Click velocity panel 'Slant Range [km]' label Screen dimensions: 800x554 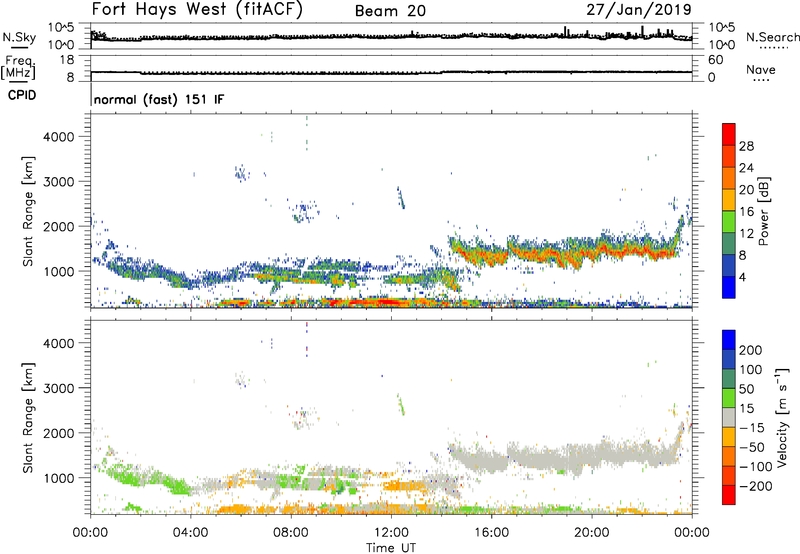(x=28, y=417)
